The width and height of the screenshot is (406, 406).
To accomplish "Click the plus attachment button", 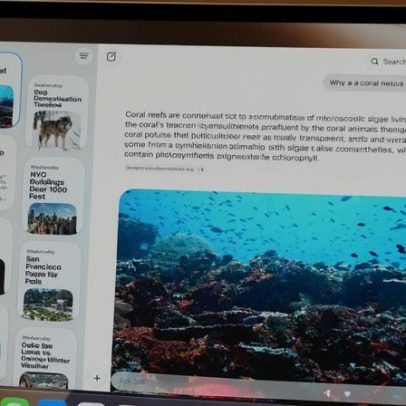I will pyautogui.click(x=97, y=378).
